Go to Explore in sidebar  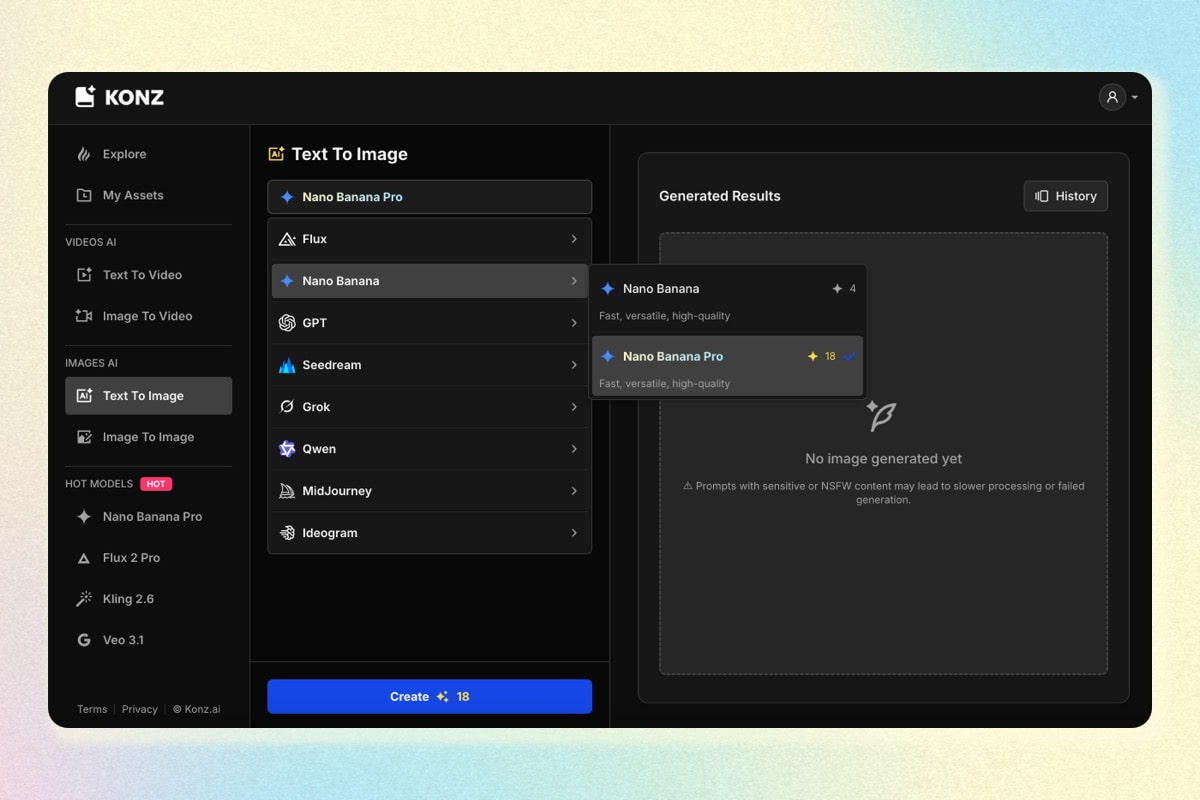148,154
